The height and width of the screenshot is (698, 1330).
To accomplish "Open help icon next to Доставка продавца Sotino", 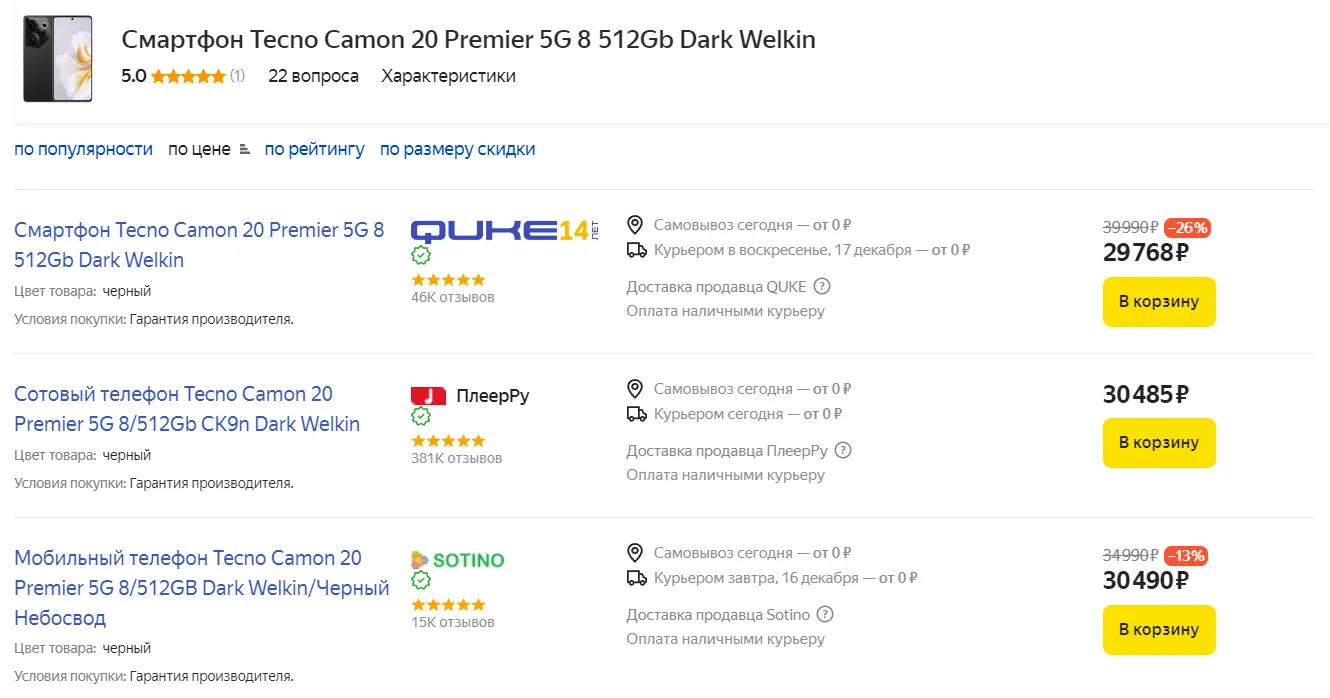I will 825,615.
